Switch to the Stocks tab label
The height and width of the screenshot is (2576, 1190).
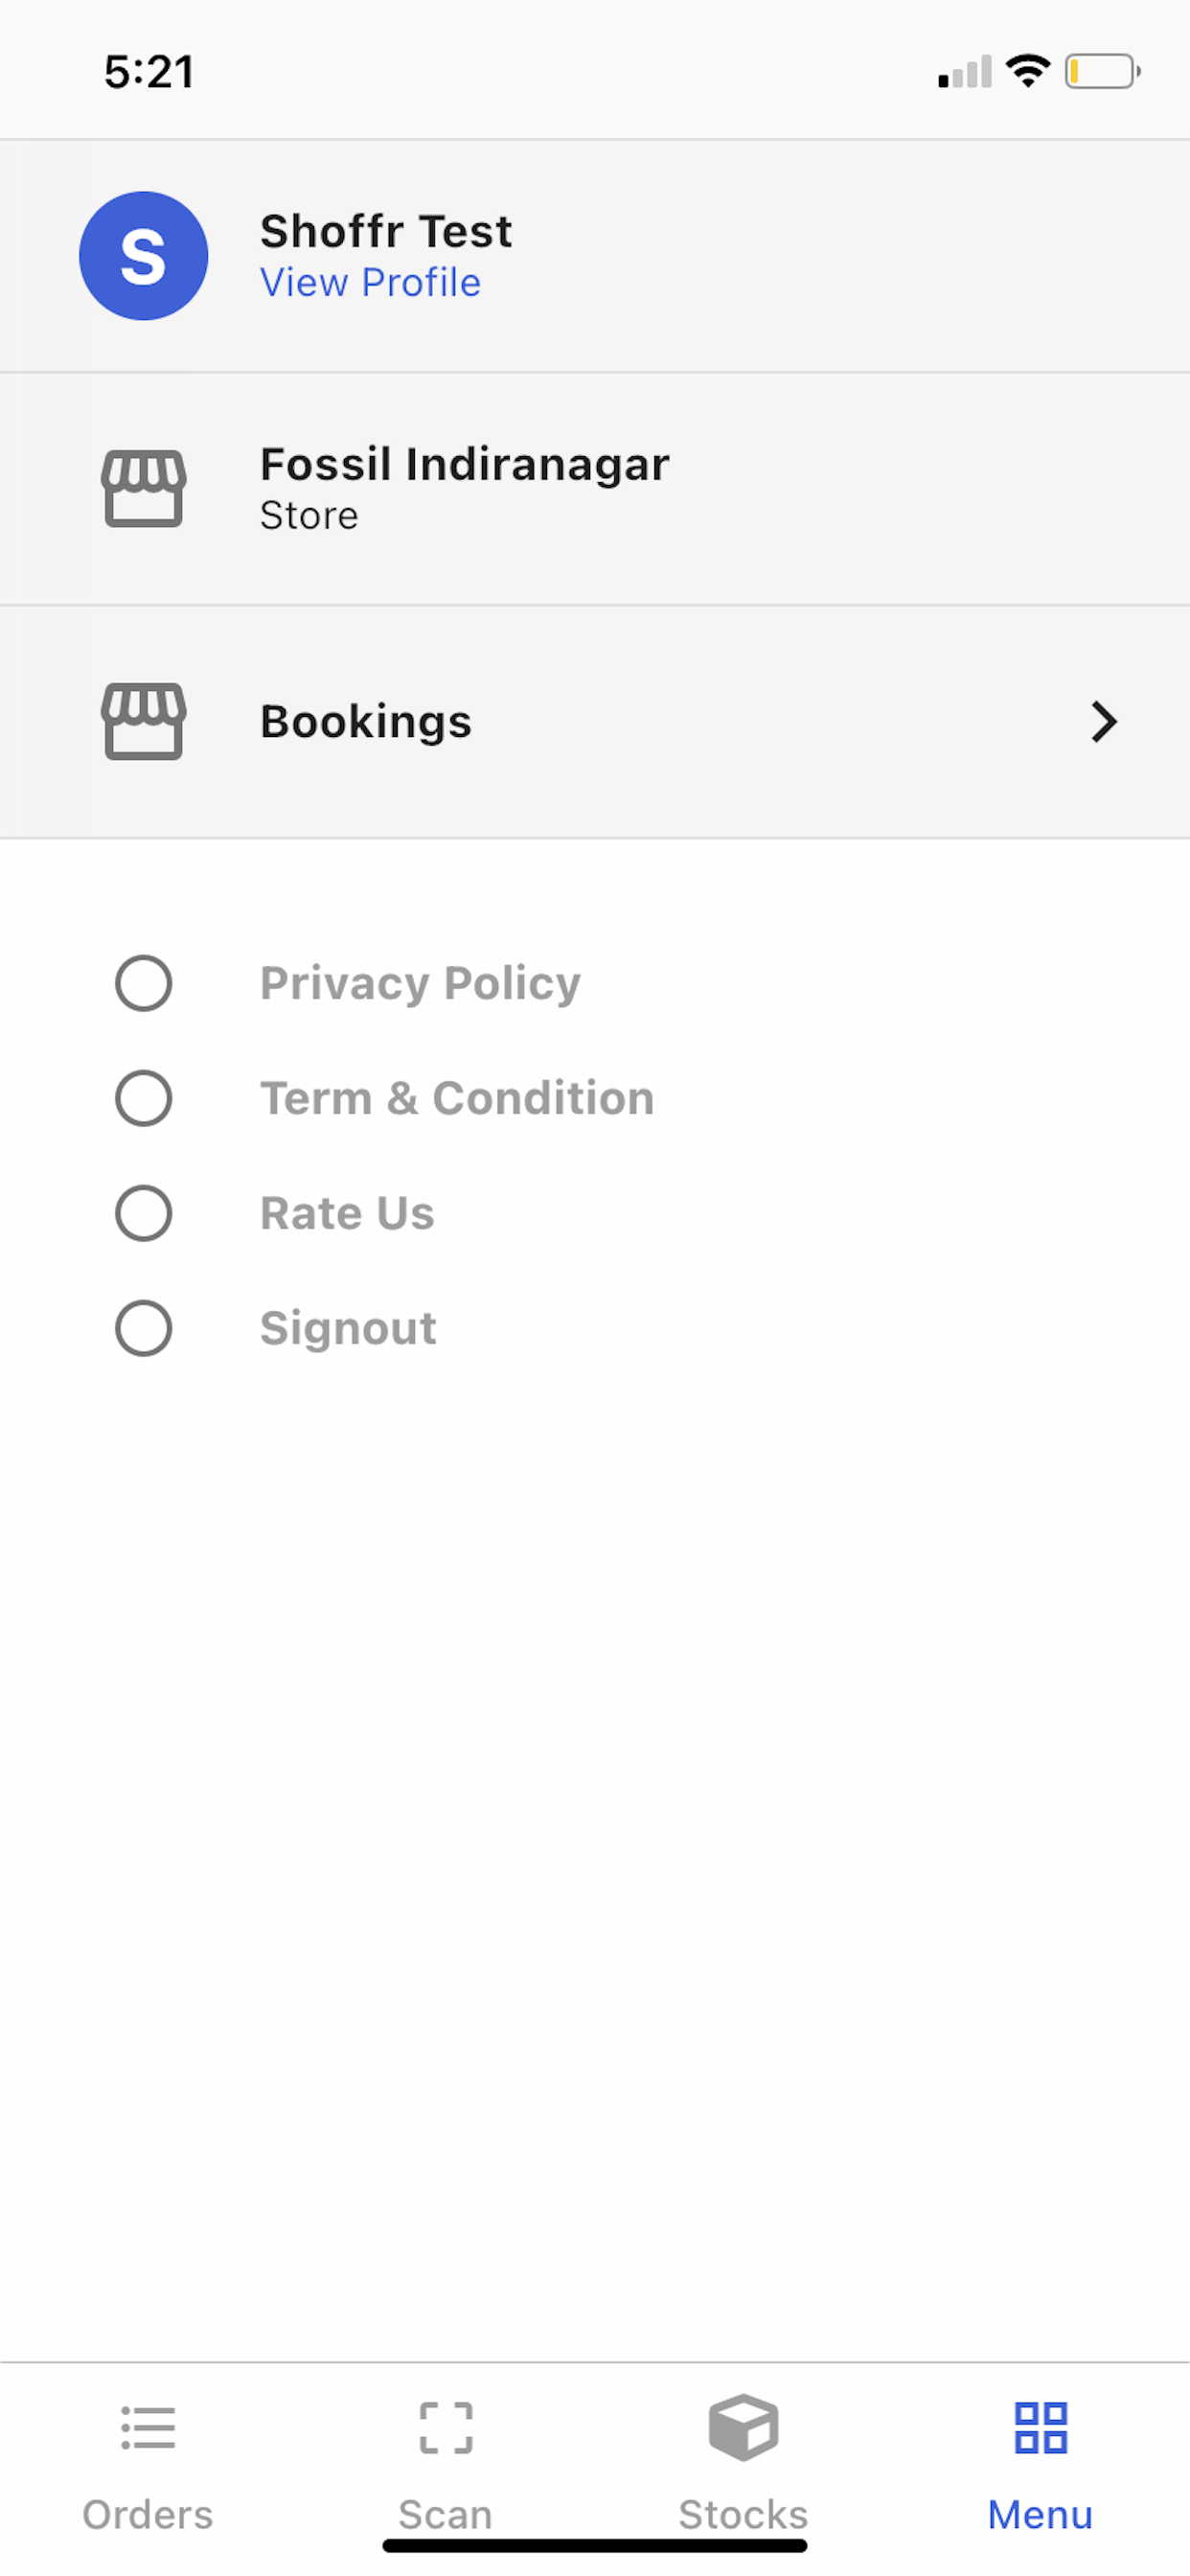pyautogui.click(x=743, y=2514)
